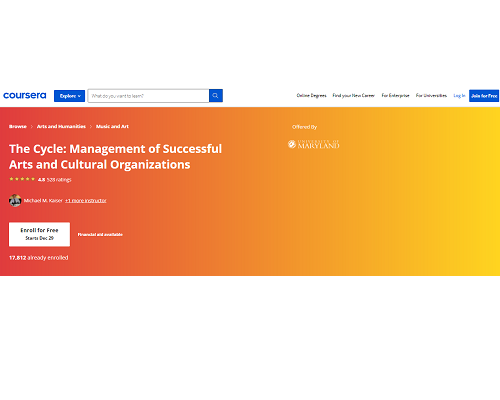Open Online Degrees in the navigation

[x=311, y=96]
